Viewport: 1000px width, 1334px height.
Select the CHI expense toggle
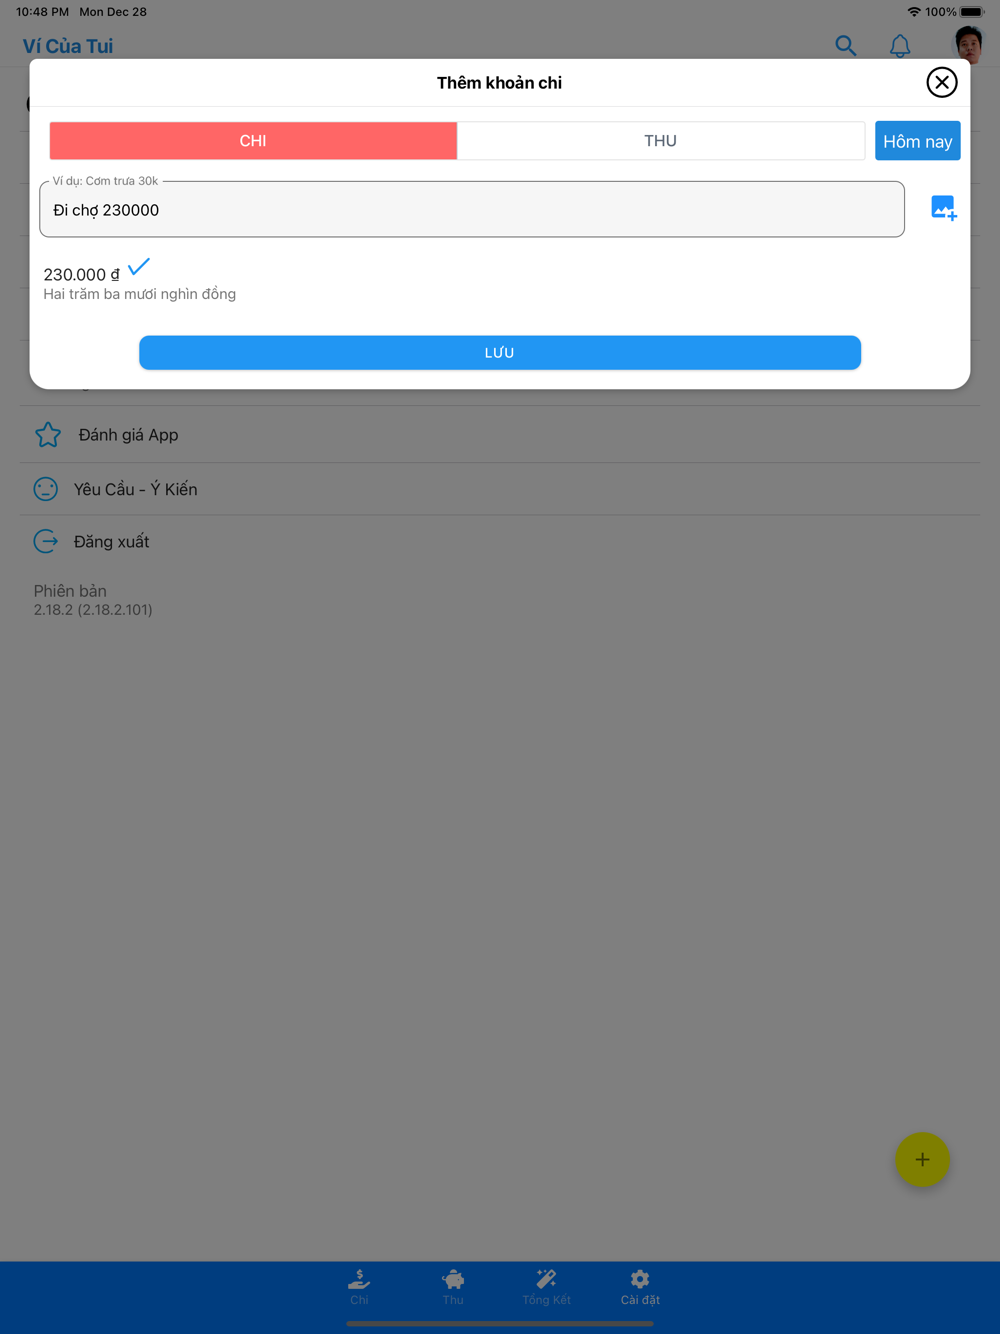tap(253, 141)
